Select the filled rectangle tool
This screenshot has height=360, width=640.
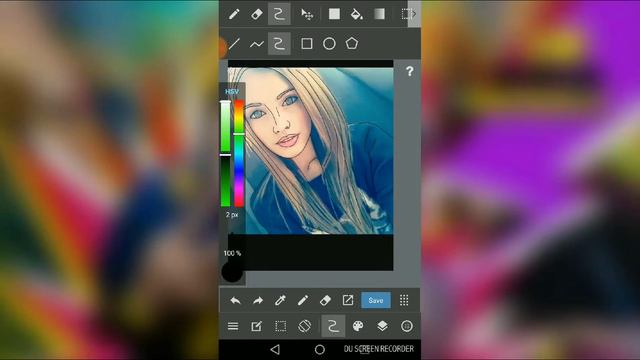click(x=334, y=14)
